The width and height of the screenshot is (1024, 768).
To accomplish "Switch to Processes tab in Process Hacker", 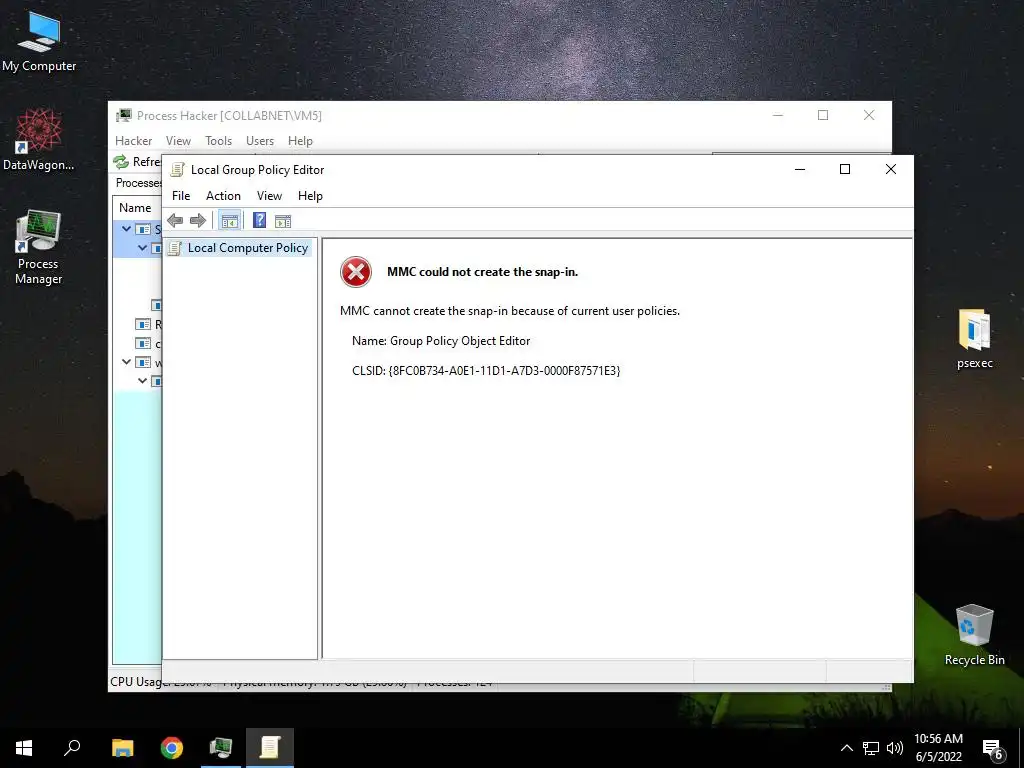I will [x=138, y=183].
